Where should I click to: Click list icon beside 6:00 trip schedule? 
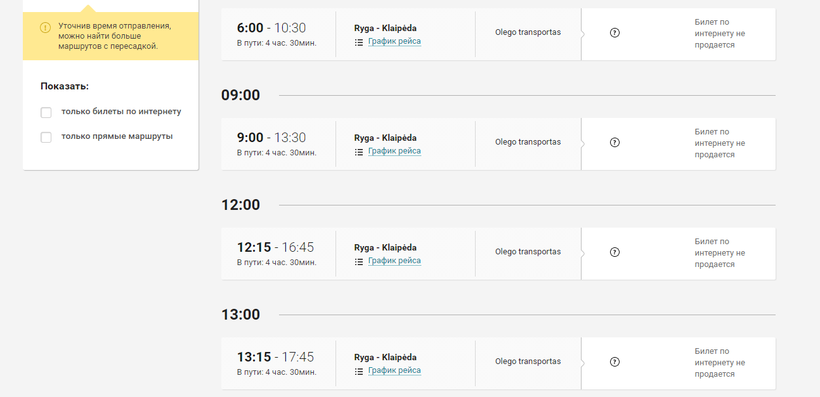359,42
